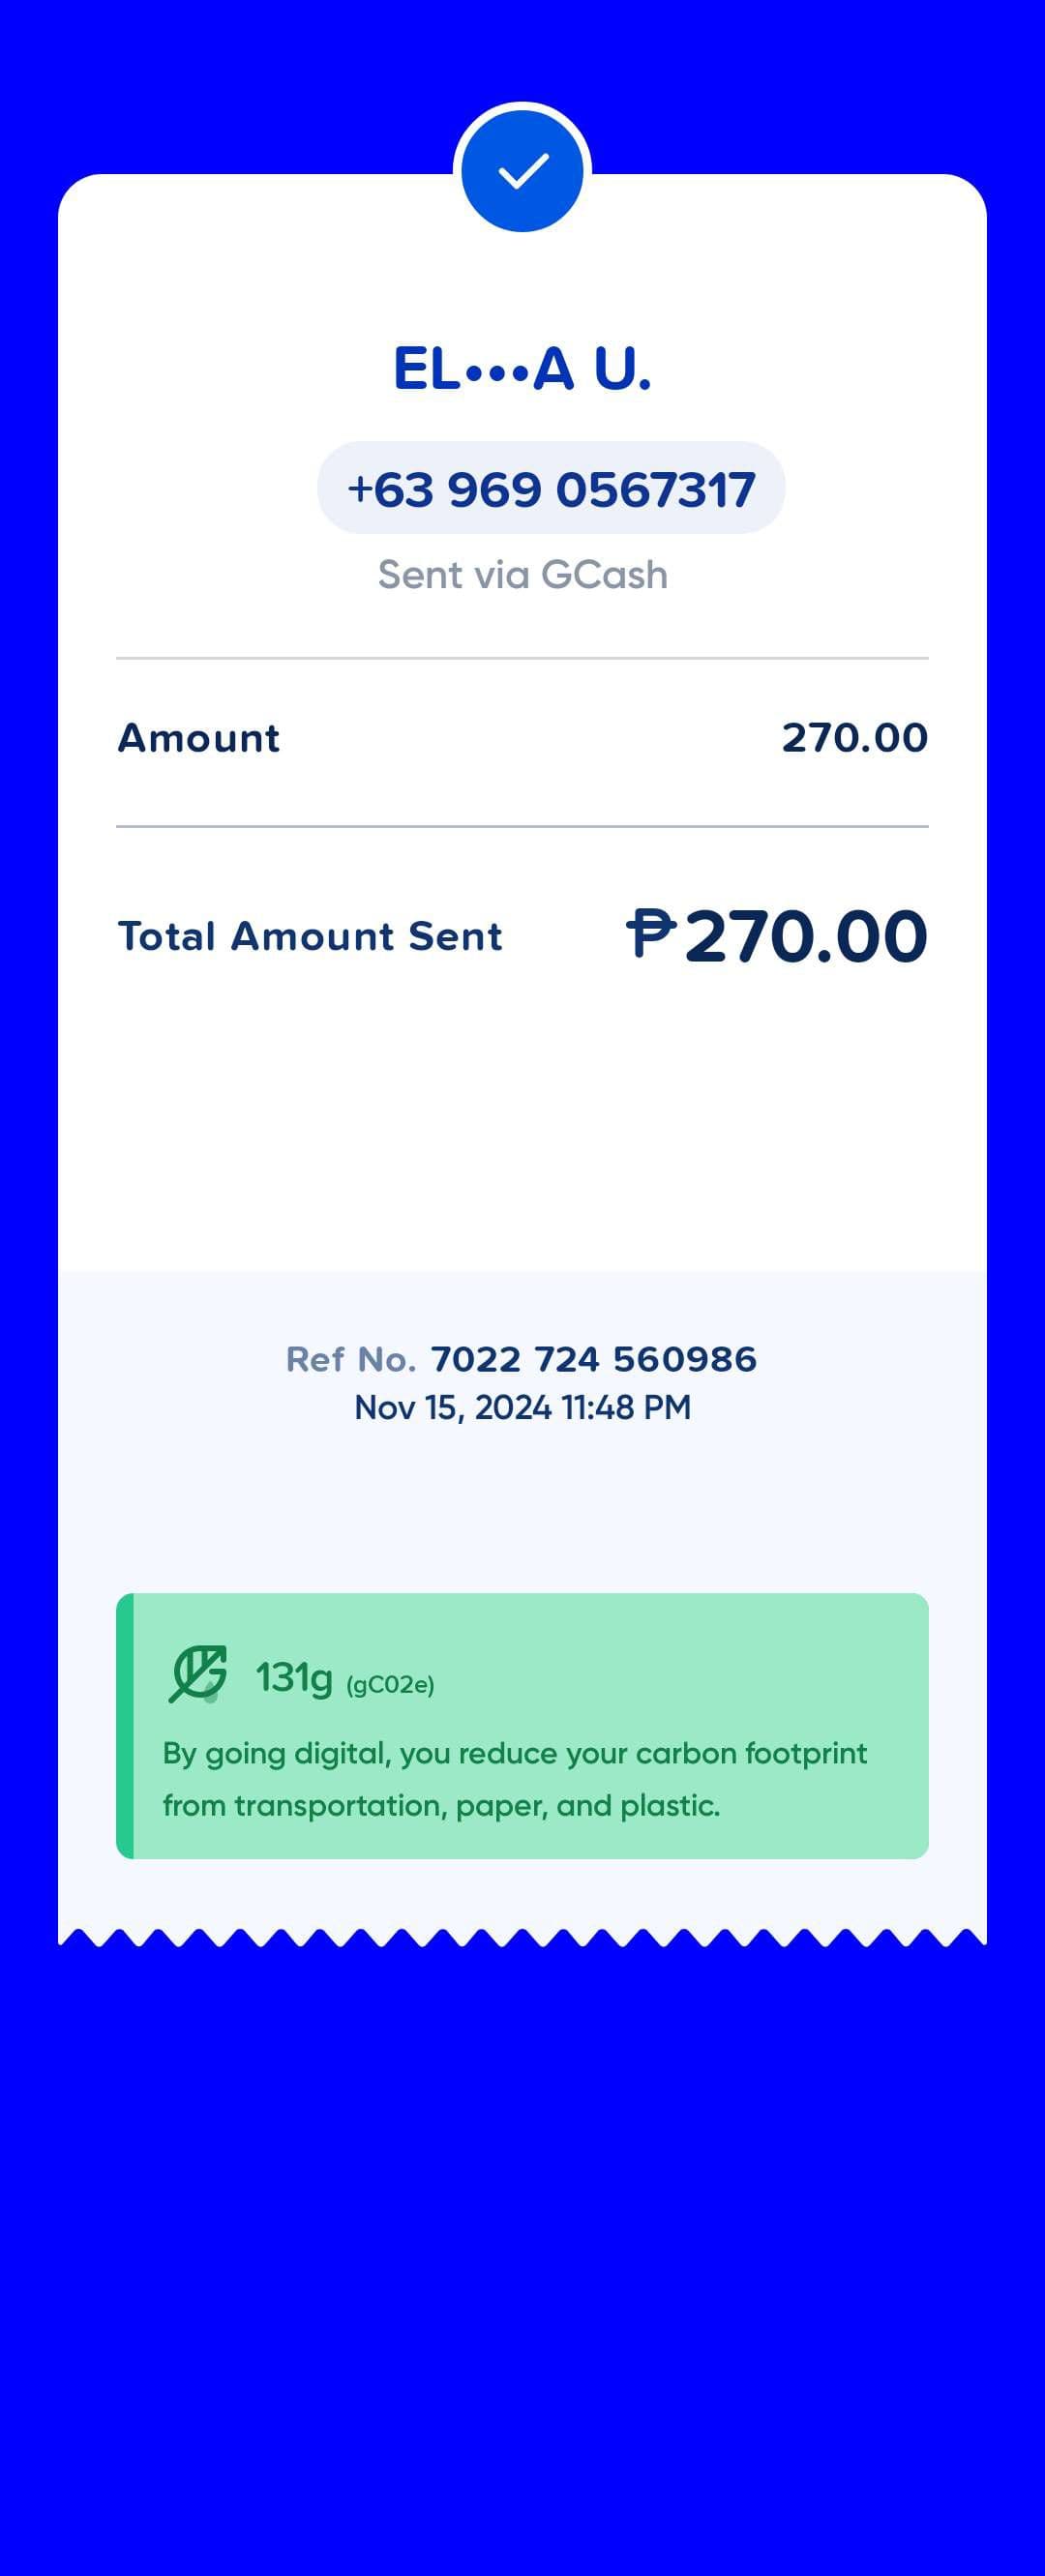Click the Total Amount Sent label
This screenshot has height=2576, width=1045.
[x=310, y=937]
